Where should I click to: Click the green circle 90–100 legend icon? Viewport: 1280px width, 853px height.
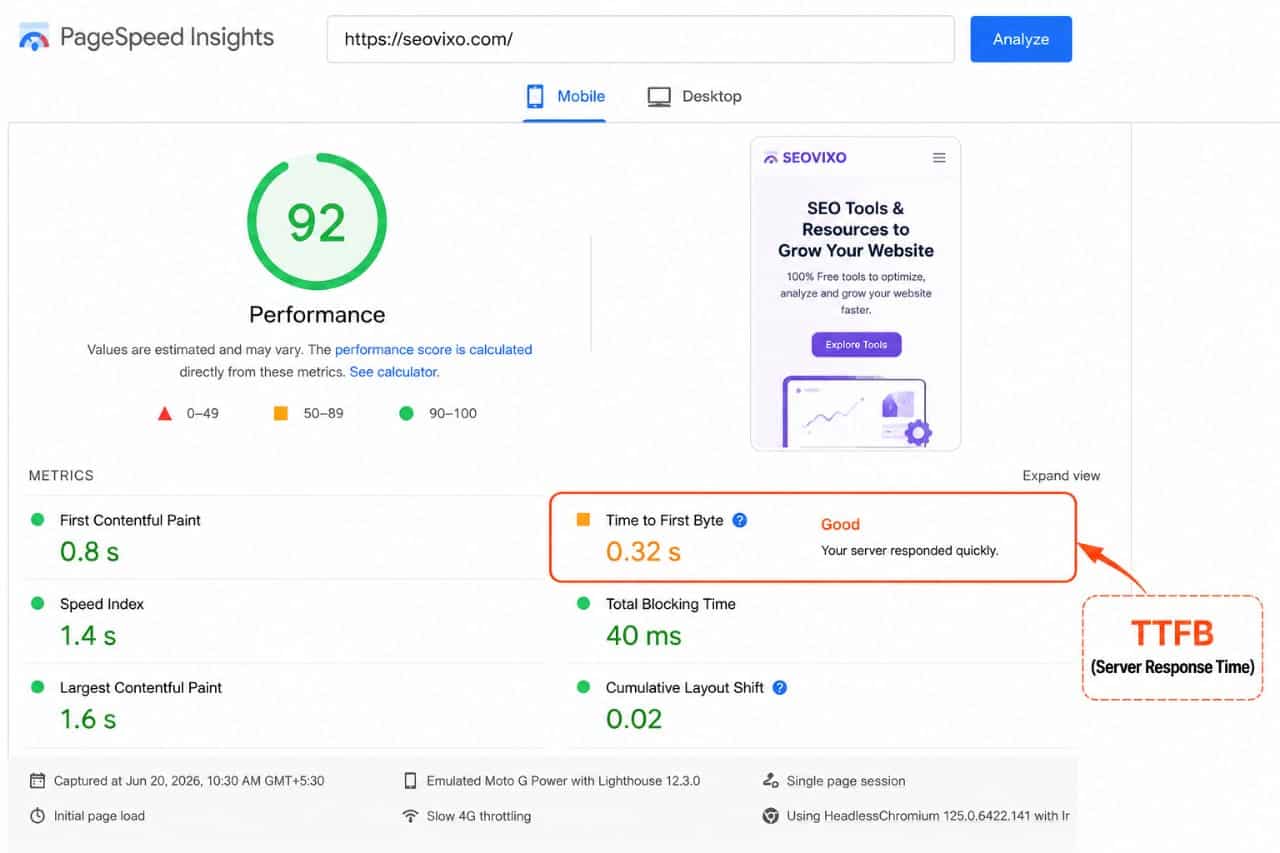(406, 413)
